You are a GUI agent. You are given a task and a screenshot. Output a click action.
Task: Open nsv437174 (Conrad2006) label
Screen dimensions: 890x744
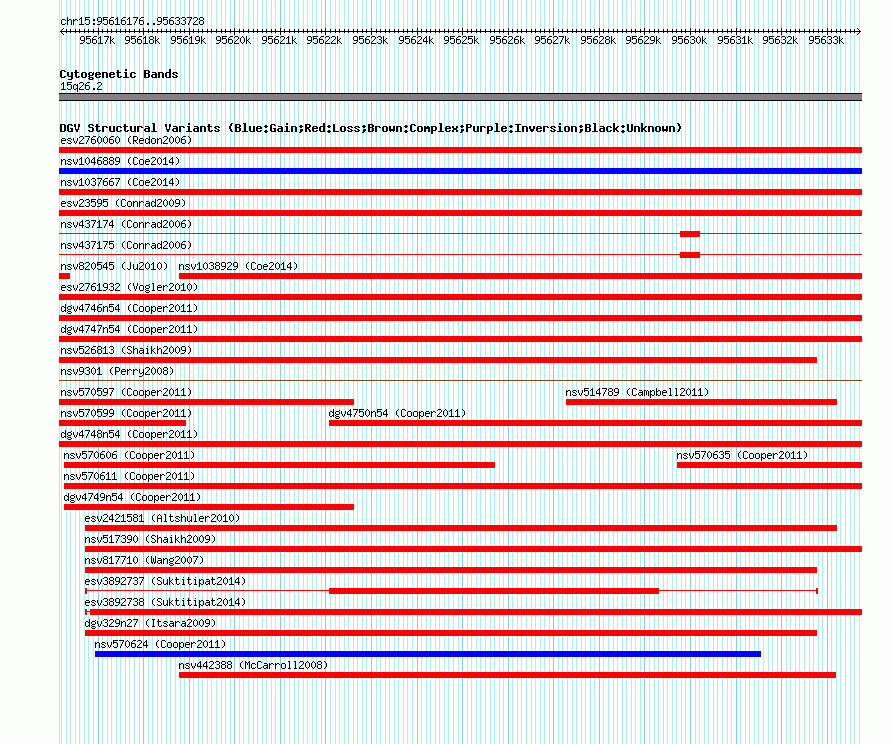point(126,224)
